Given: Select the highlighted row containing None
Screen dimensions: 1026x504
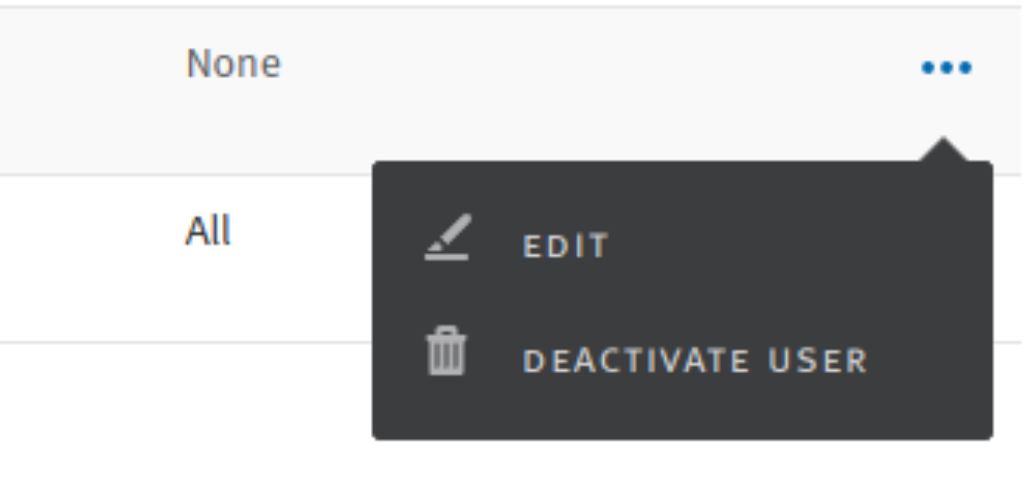Looking at the screenshot, I should coord(510,91).
